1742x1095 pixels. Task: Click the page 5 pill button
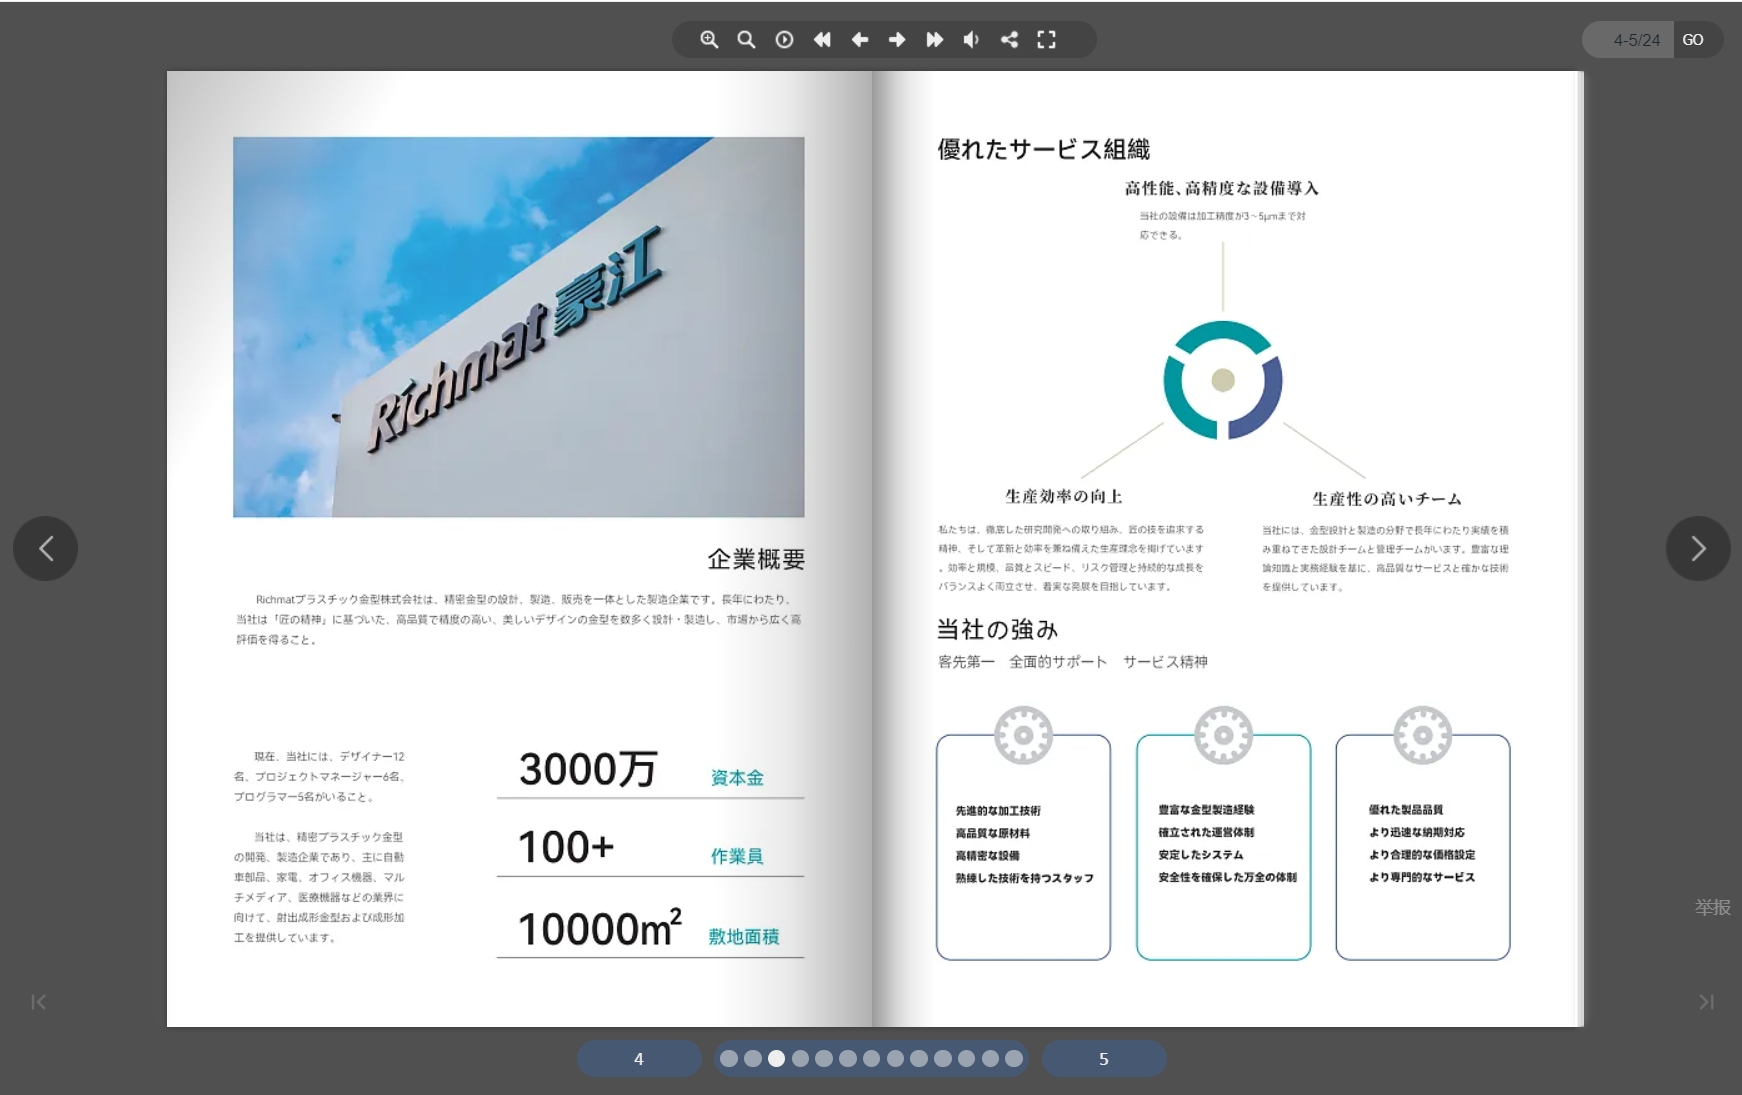pyautogui.click(x=1104, y=1059)
